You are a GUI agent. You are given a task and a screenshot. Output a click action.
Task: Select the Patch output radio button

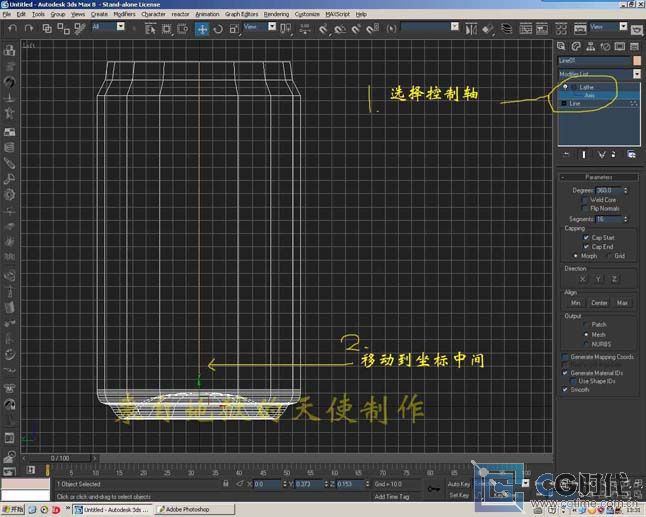point(586,325)
